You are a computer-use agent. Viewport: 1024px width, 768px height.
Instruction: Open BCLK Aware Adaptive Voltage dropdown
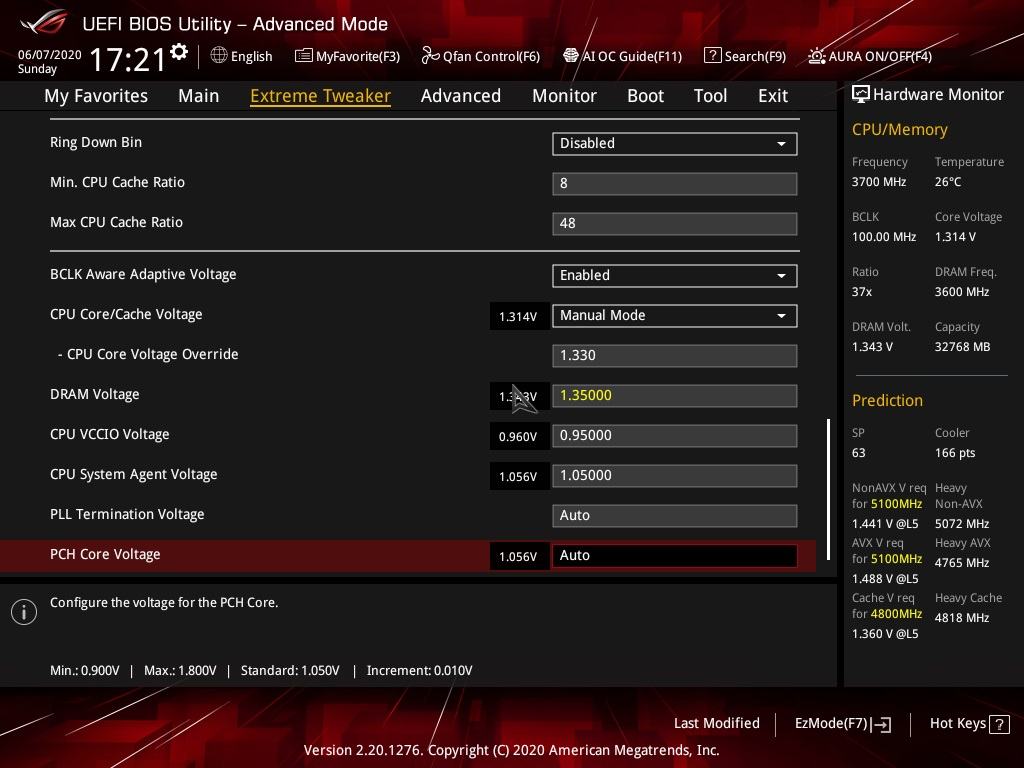[675, 276]
